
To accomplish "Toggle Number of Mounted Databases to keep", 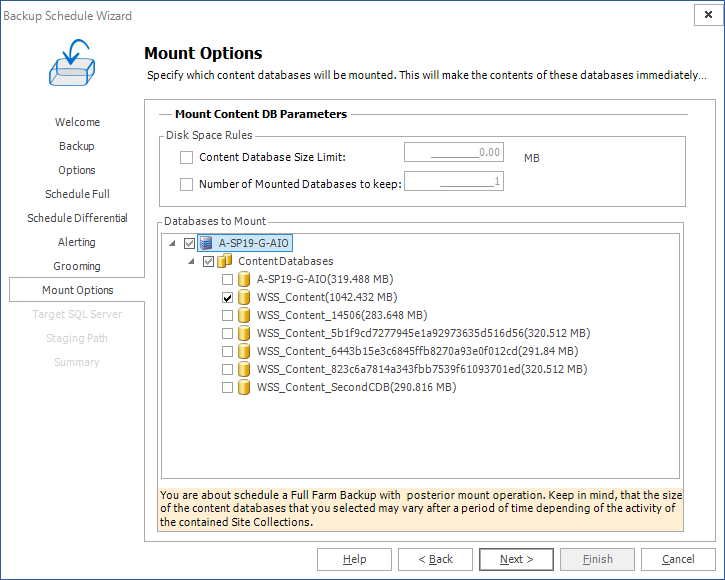I will coord(186,183).
